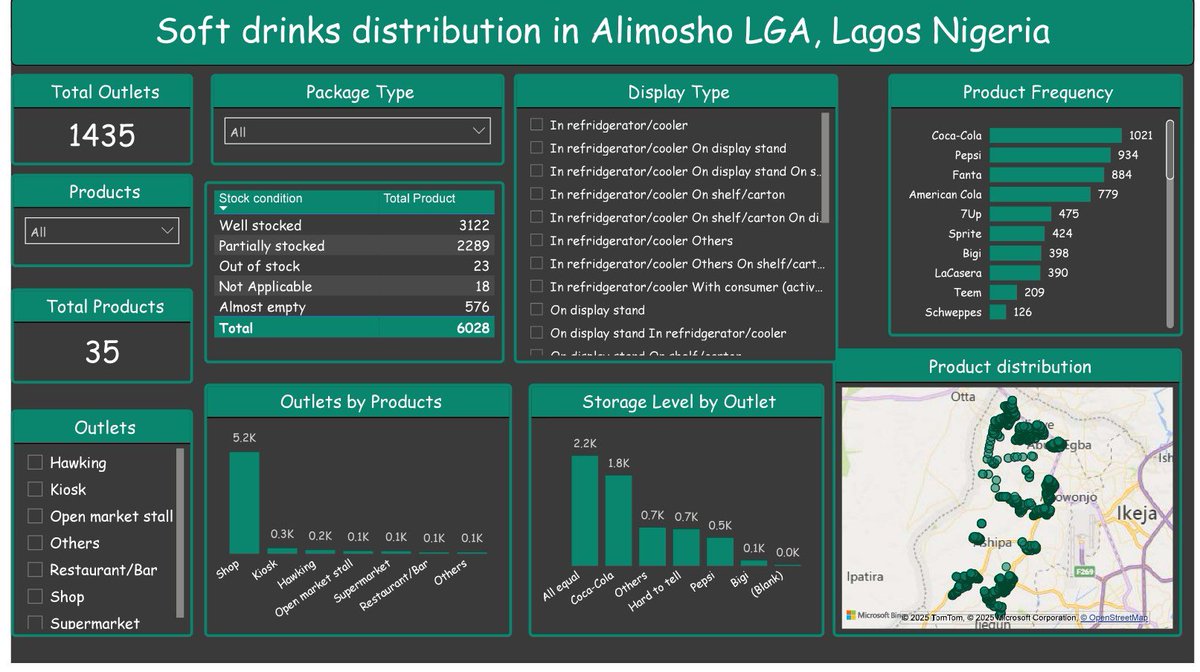Click the Sprite frequency bar

click(x=1017, y=233)
